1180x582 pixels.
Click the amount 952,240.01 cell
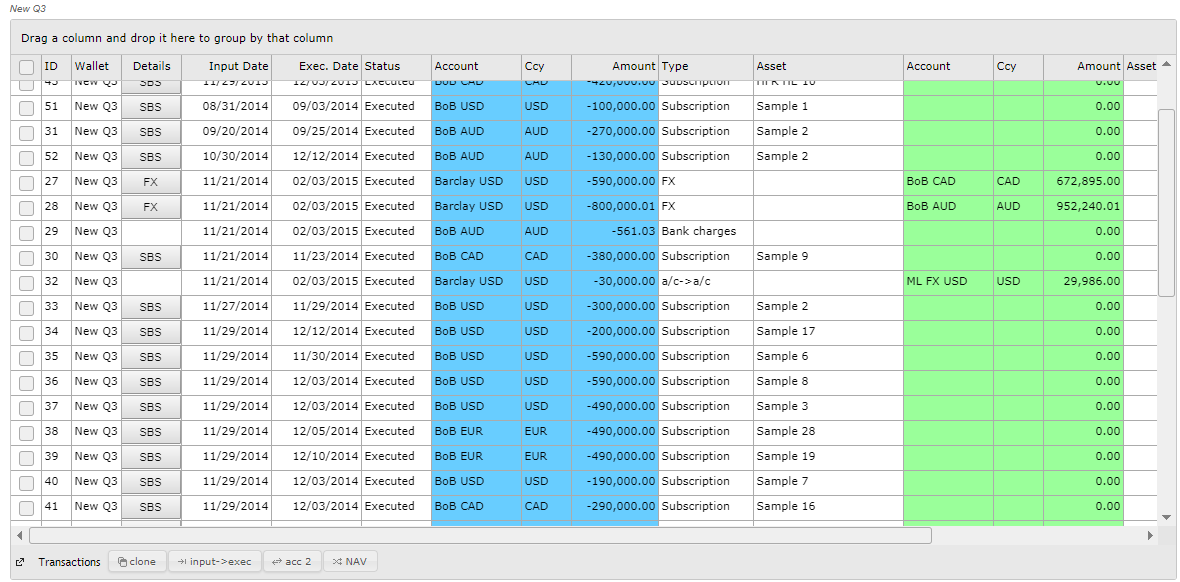coord(1083,206)
